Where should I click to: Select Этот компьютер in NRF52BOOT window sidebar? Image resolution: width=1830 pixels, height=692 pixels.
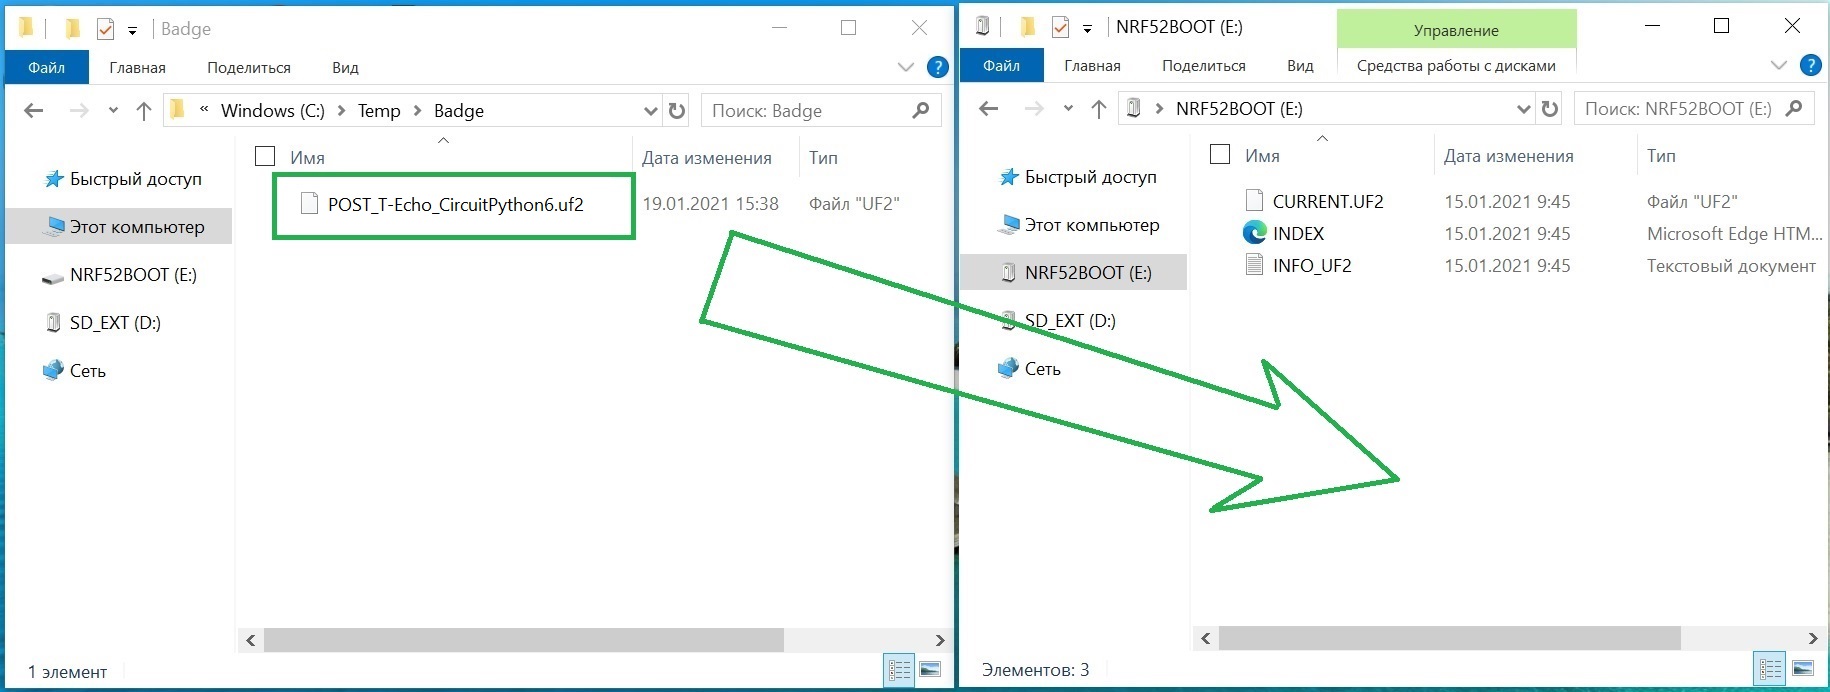(x=1079, y=225)
